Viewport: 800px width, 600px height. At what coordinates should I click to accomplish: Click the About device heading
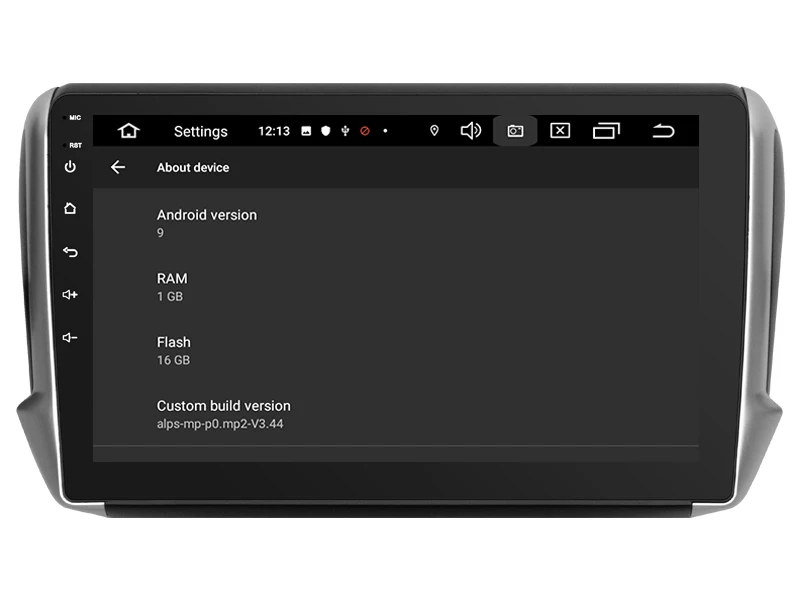[193, 167]
